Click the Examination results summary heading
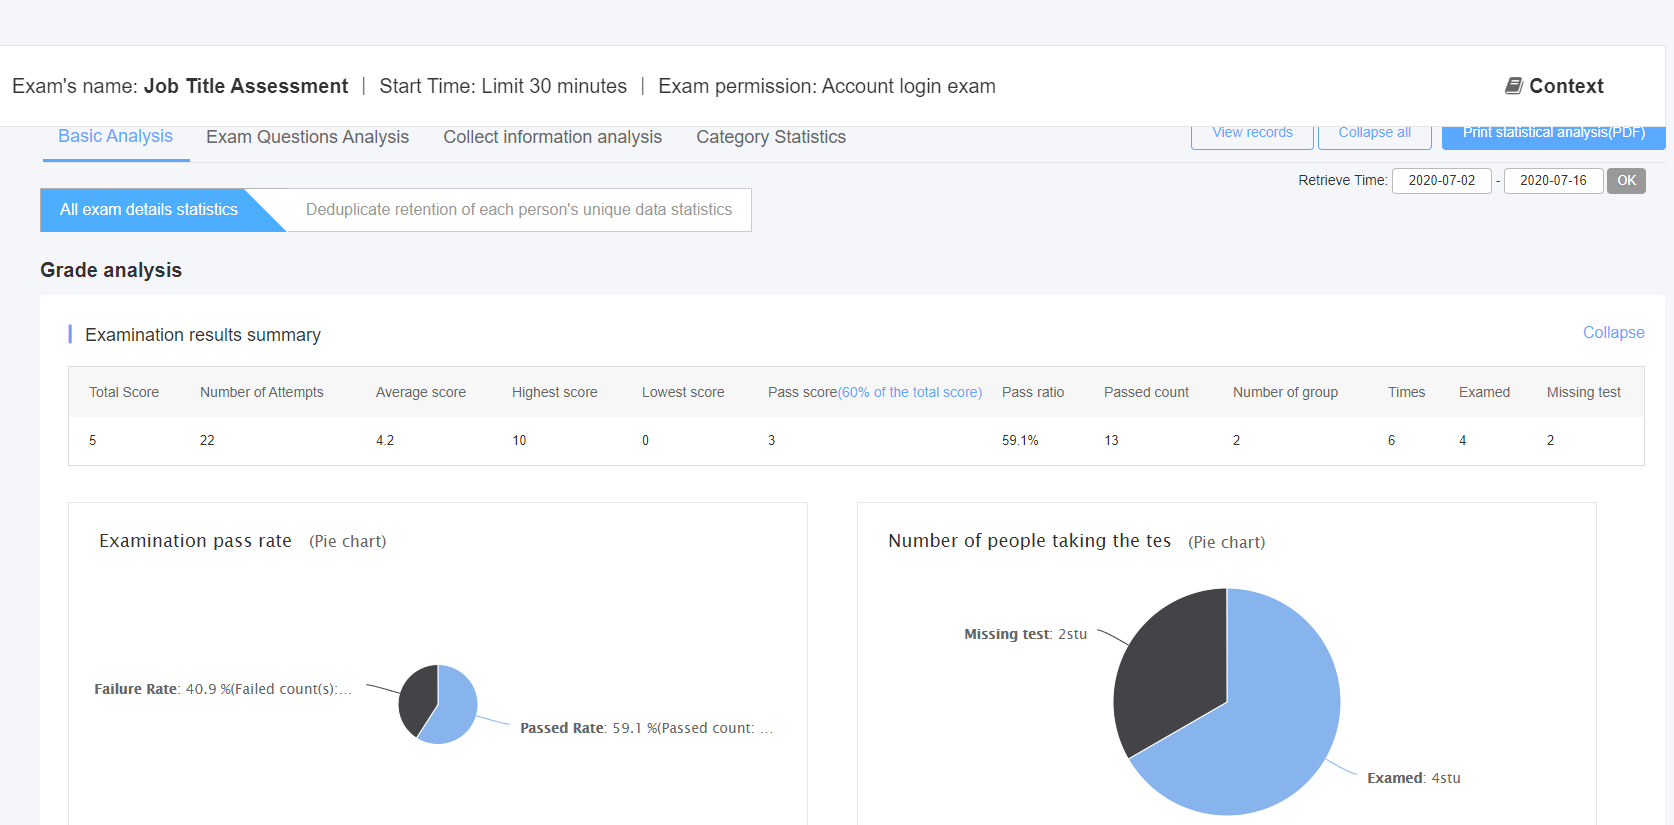Screen dimensions: 1674x825 coord(203,335)
